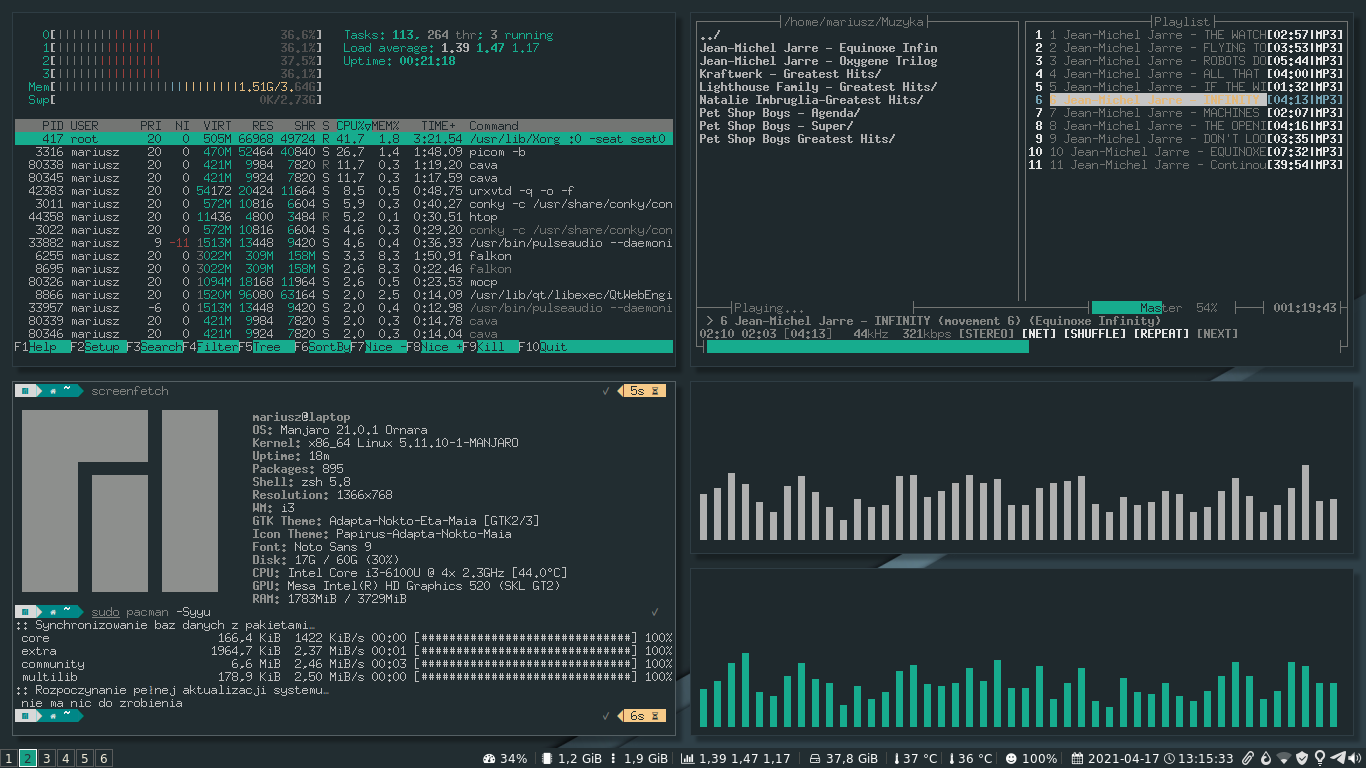Click the sudo pacman -Syyu command line
This screenshot has width=1366, height=768.
tap(150, 611)
